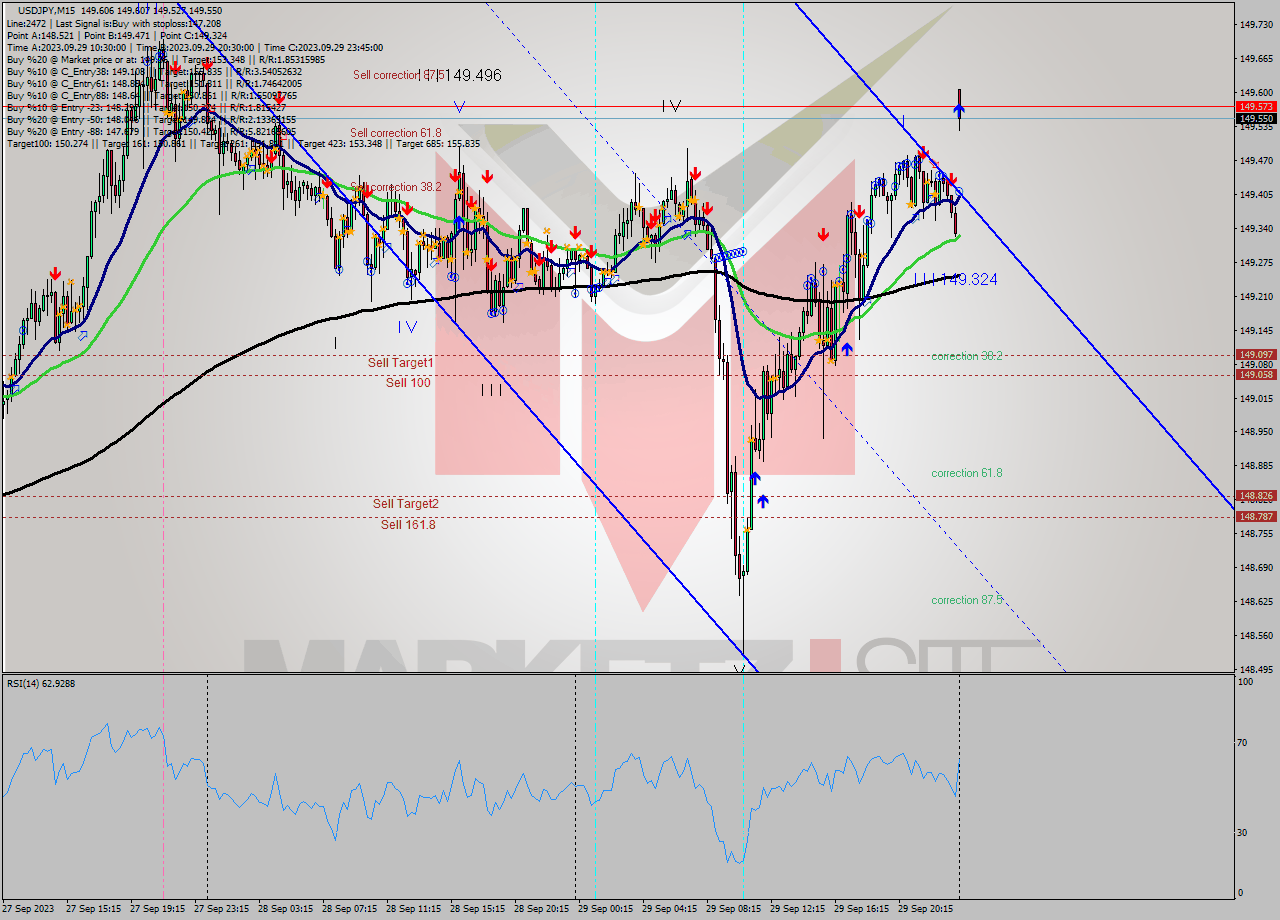Screen dimensions: 1280x920
Task: Click the '28 Sep 15:15' time label
Action: coord(477,909)
